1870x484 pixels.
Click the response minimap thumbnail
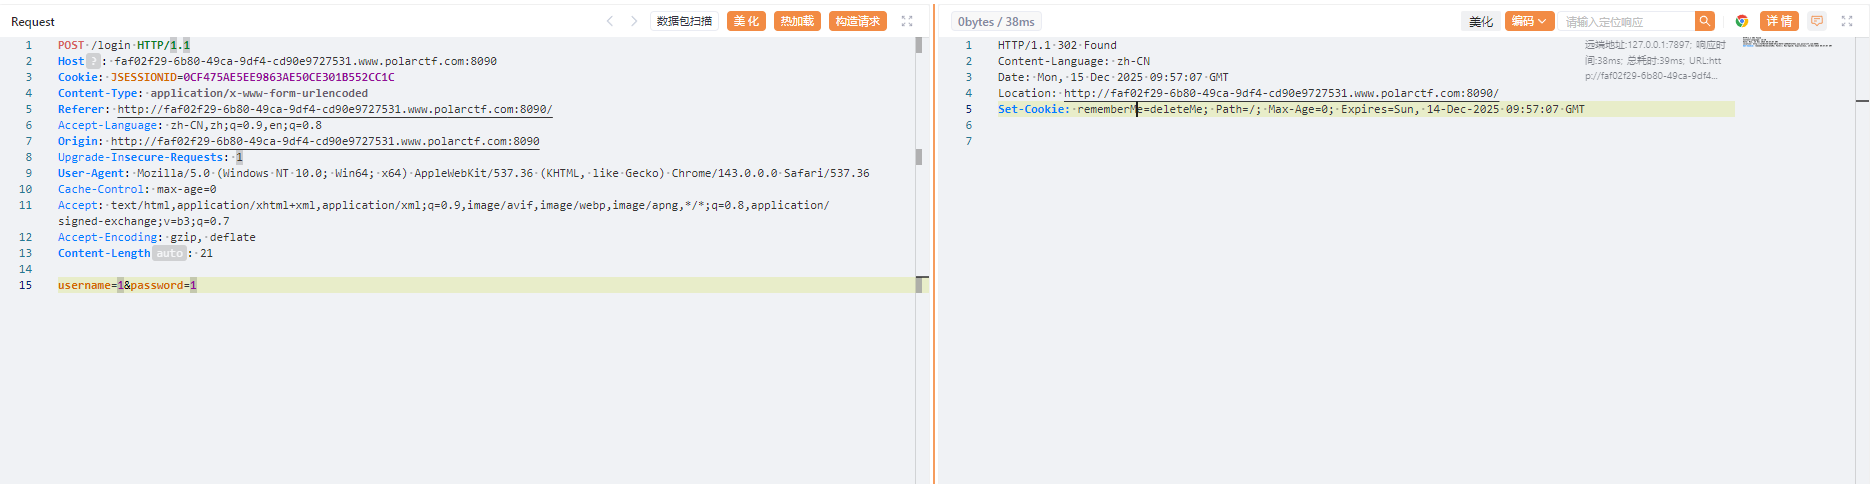click(x=1787, y=44)
